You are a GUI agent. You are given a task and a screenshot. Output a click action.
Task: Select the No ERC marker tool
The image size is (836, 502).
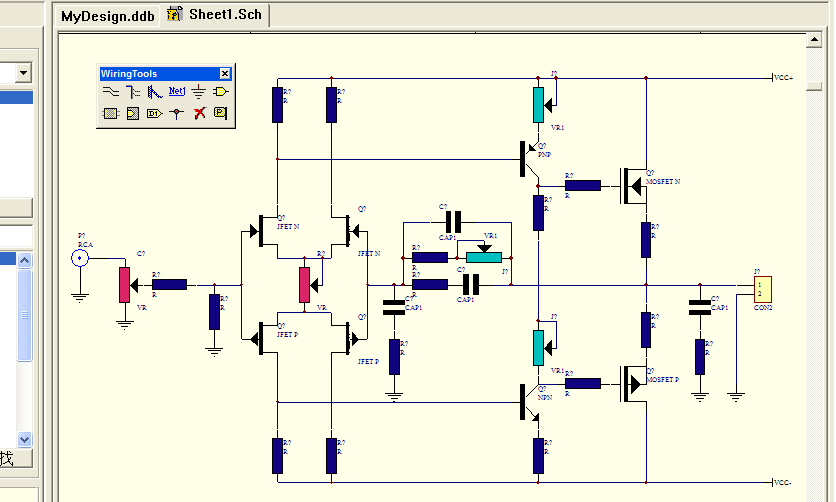click(199, 113)
